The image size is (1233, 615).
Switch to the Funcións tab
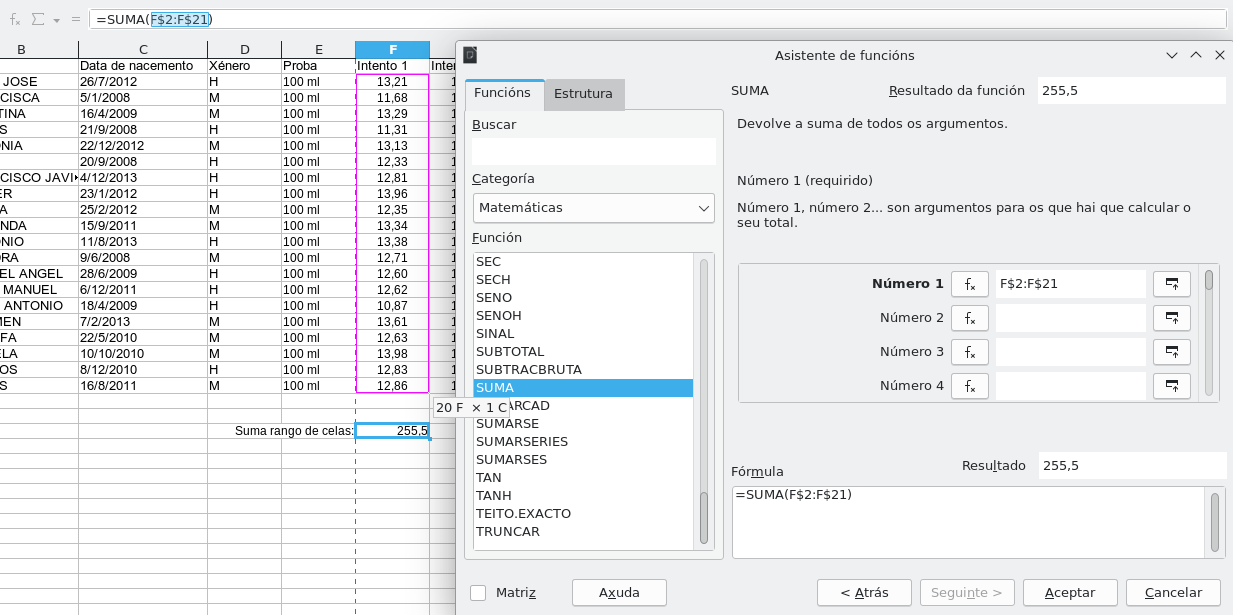(502, 93)
